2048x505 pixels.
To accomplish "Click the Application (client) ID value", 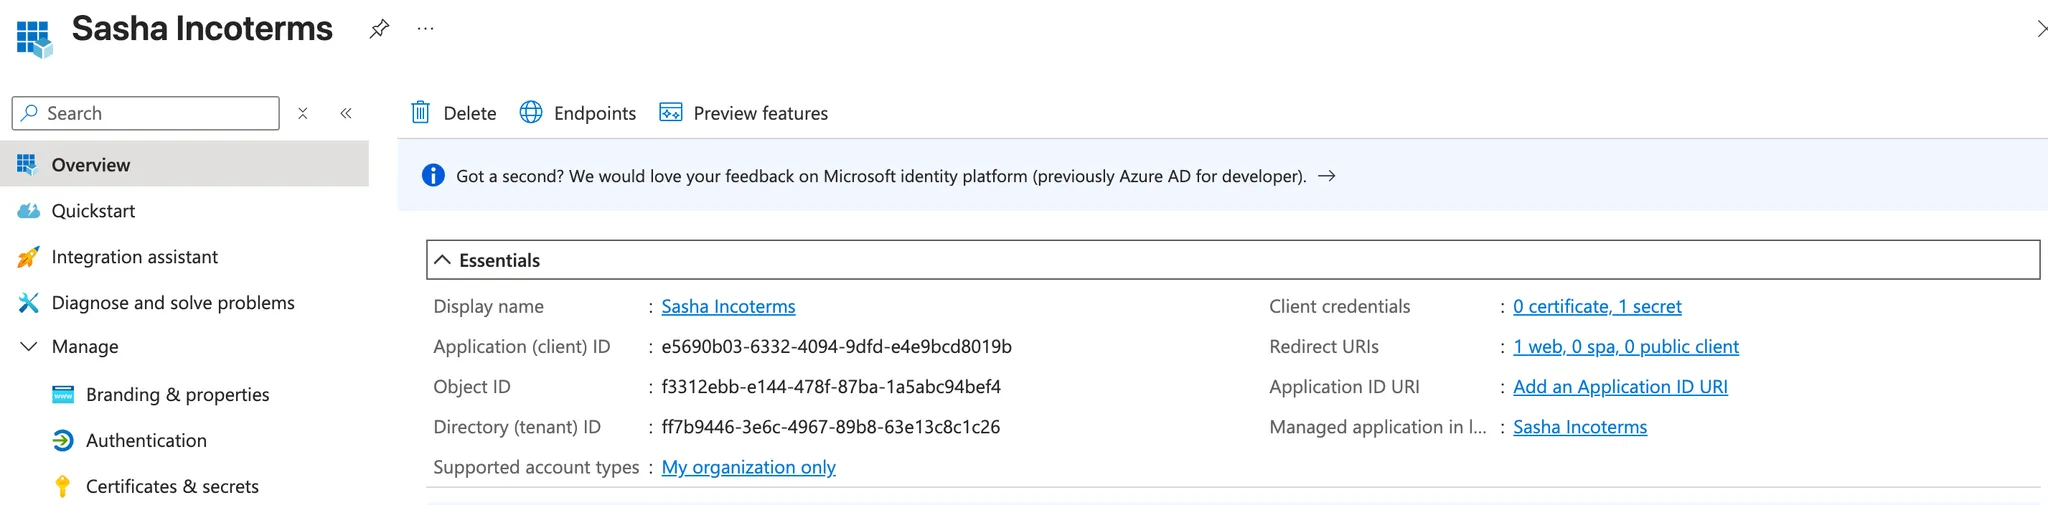I will click(x=836, y=346).
